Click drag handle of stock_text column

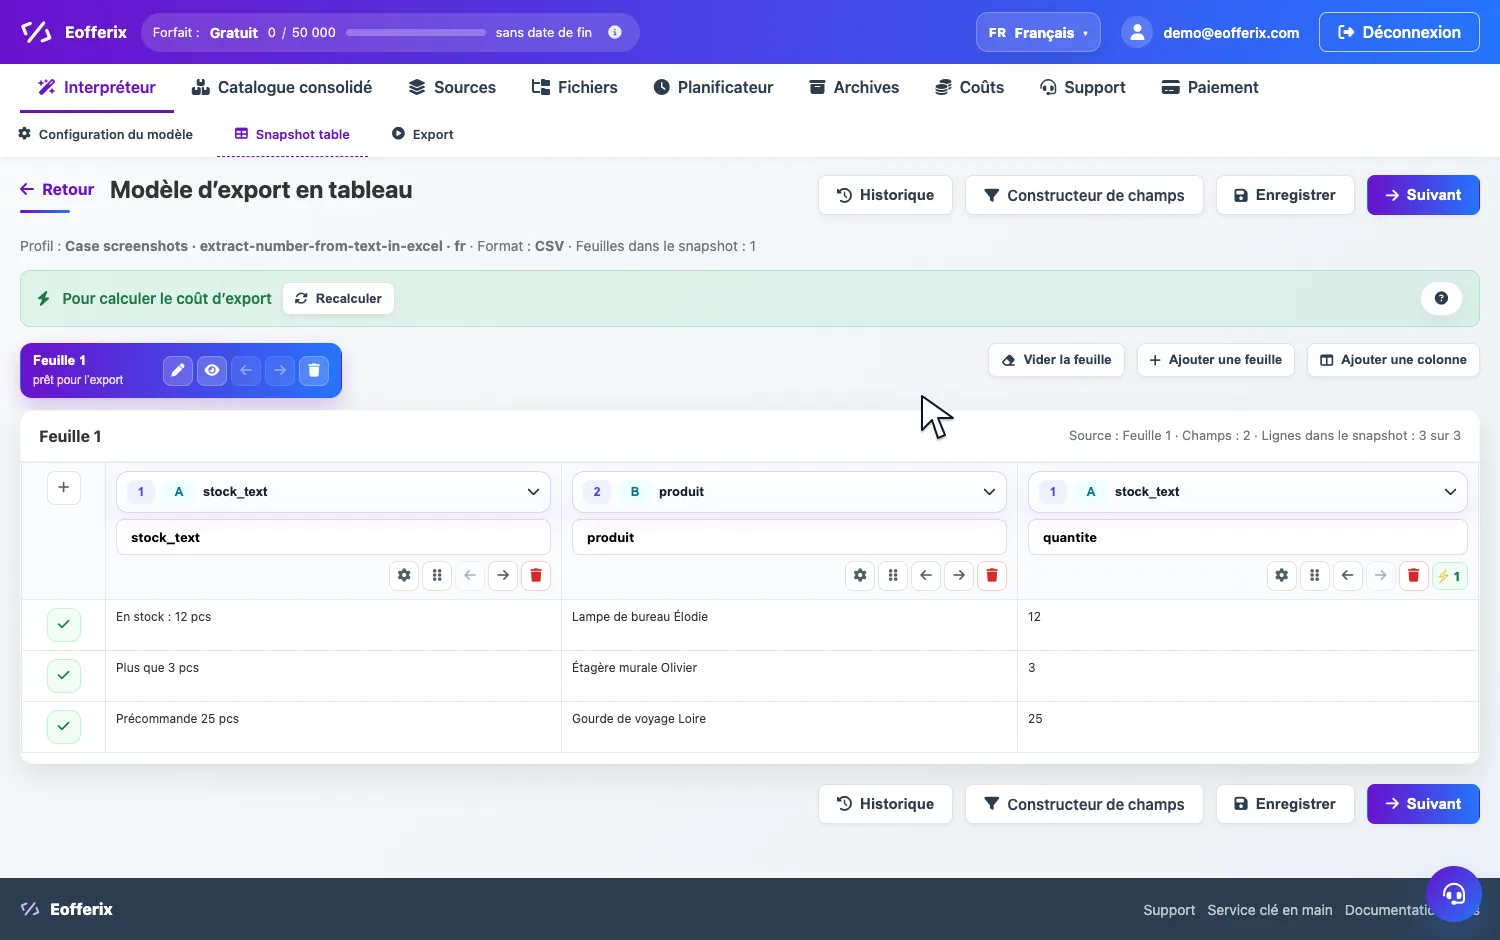(437, 575)
